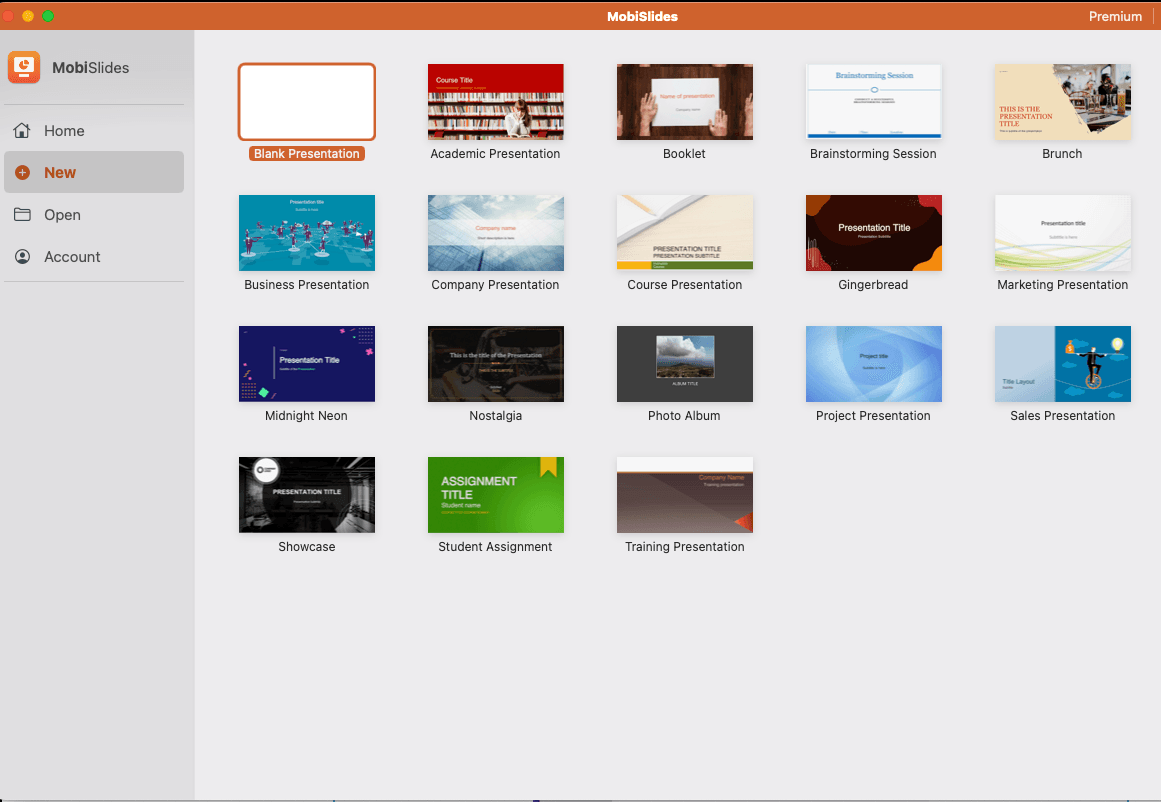Click the orange New plus-circle icon
This screenshot has width=1161, height=802.
[22, 172]
